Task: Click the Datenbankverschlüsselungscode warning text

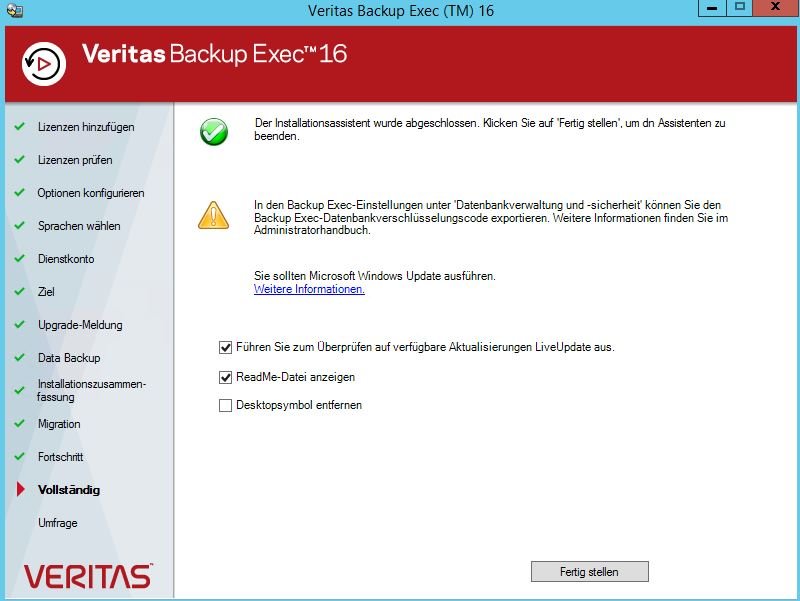Action: [491, 218]
